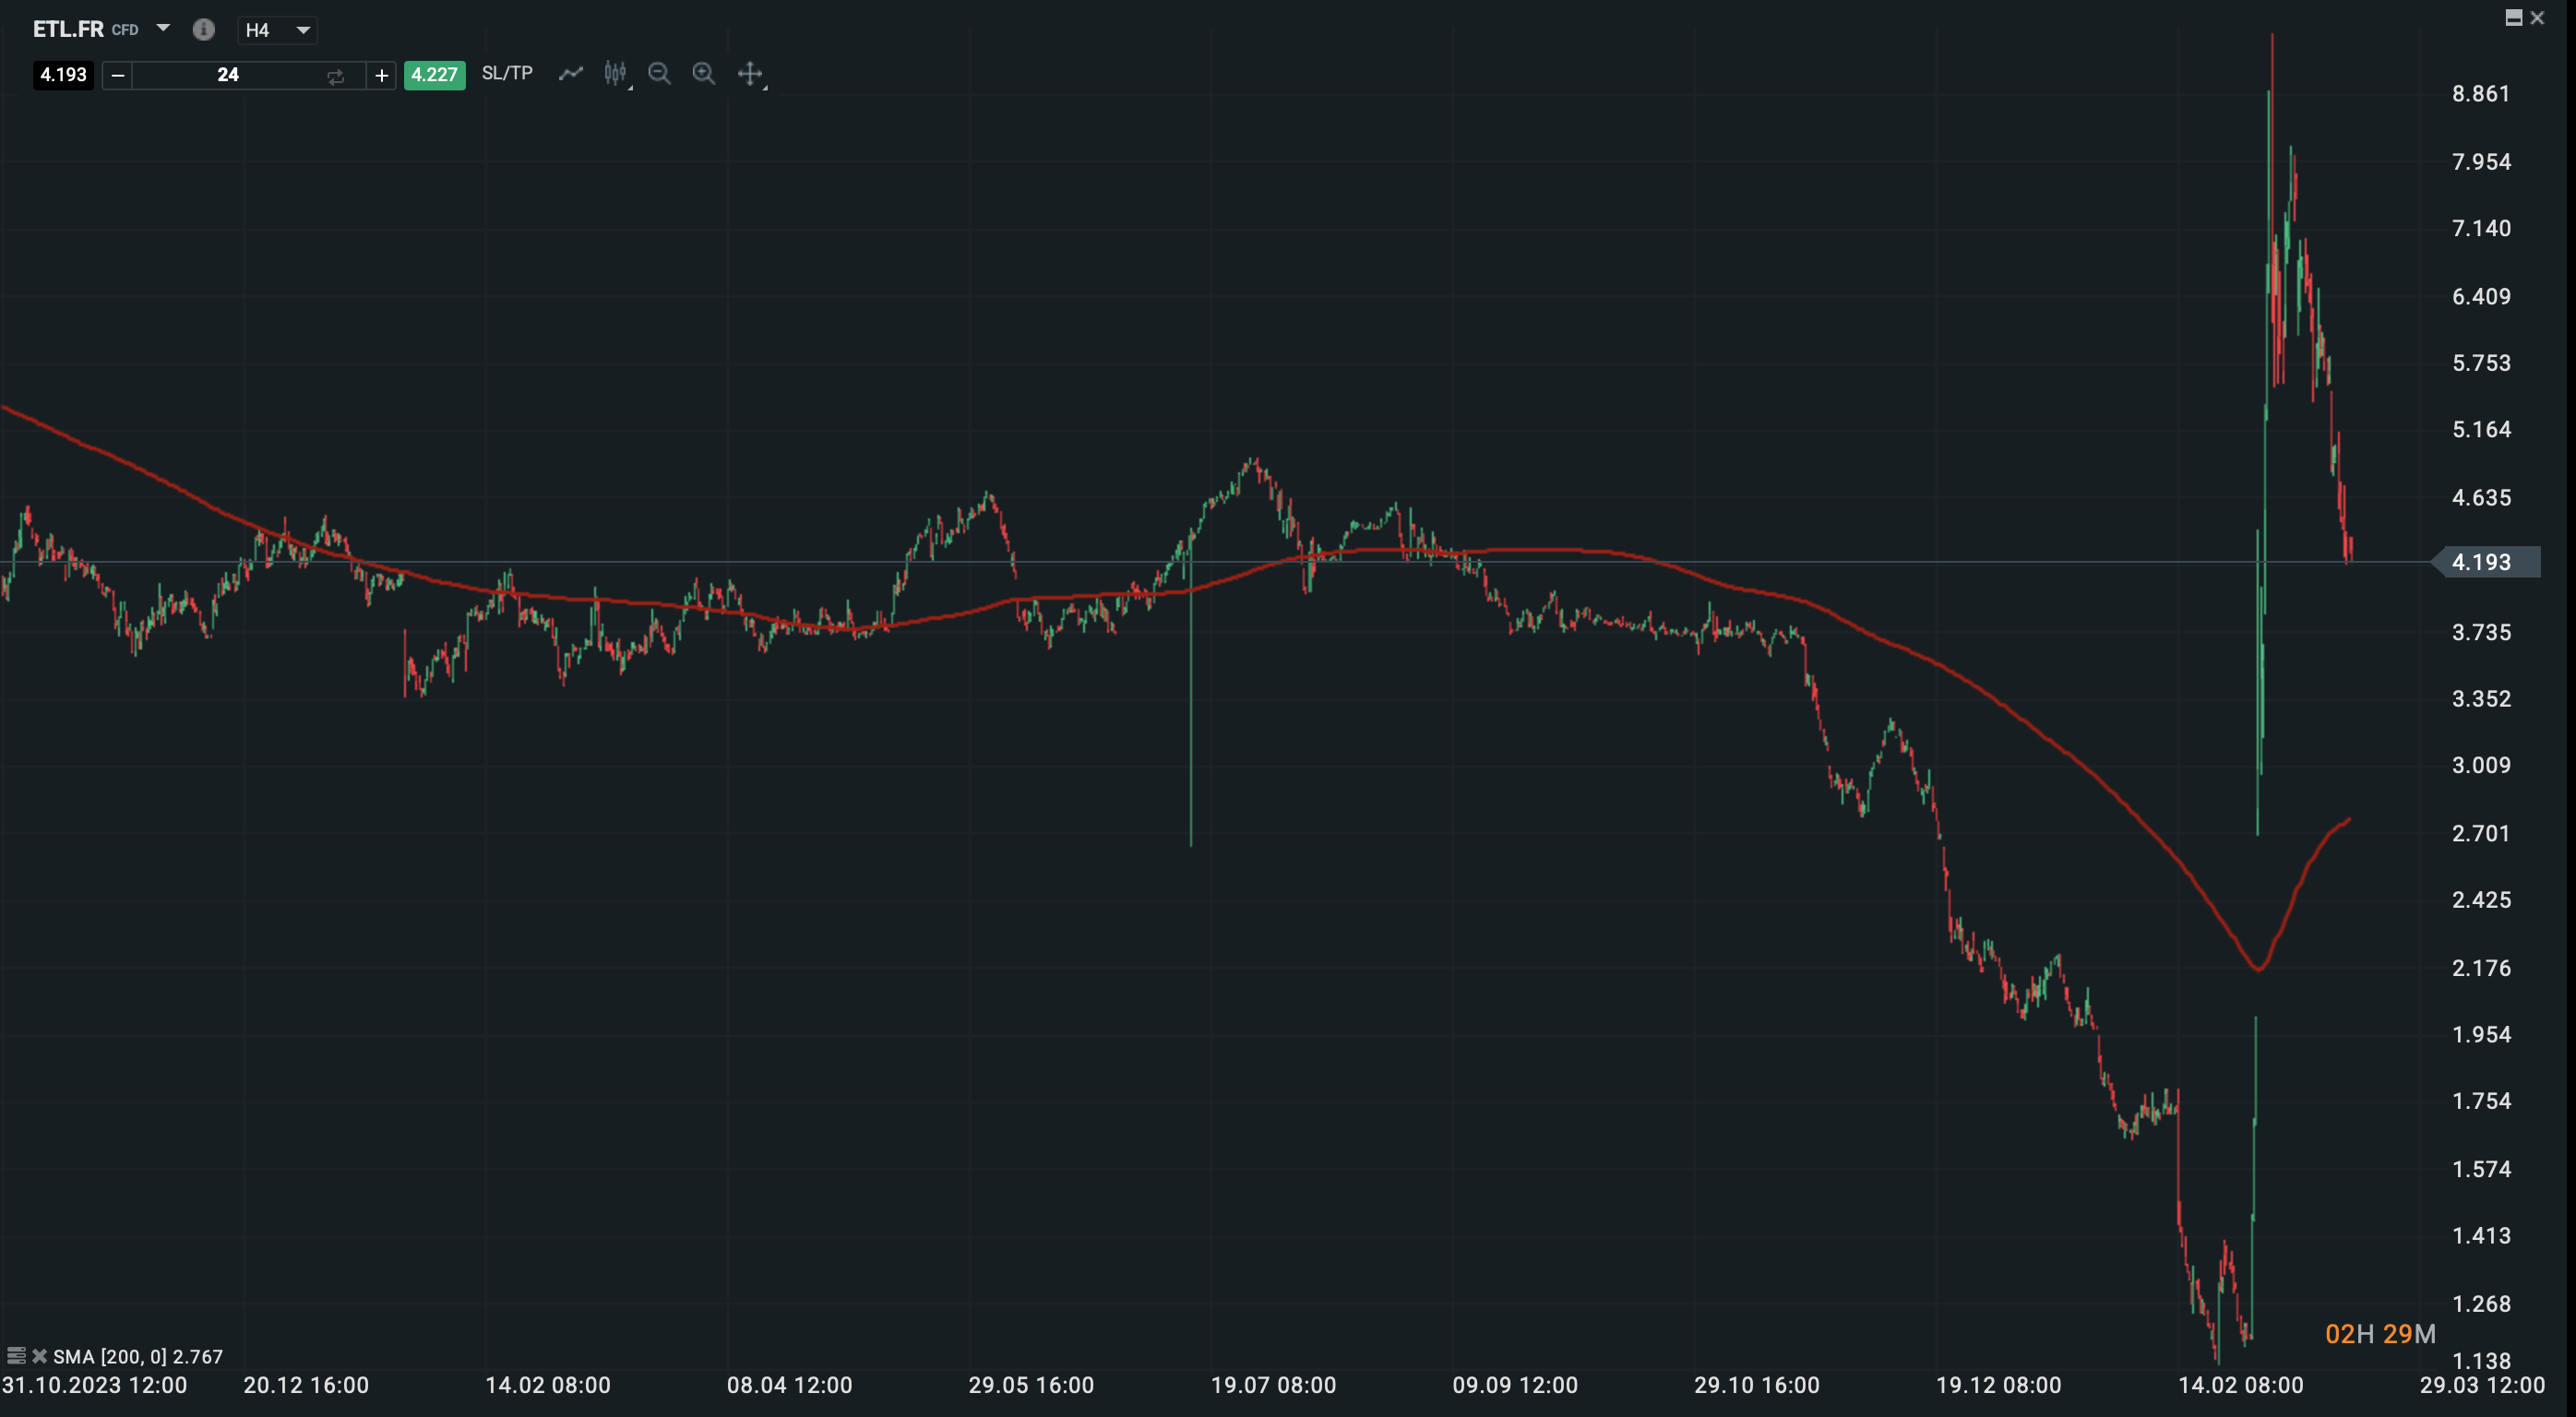The width and height of the screenshot is (2576, 1417).
Task: Open SMA indicator settings icon
Action: [15, 1356]
